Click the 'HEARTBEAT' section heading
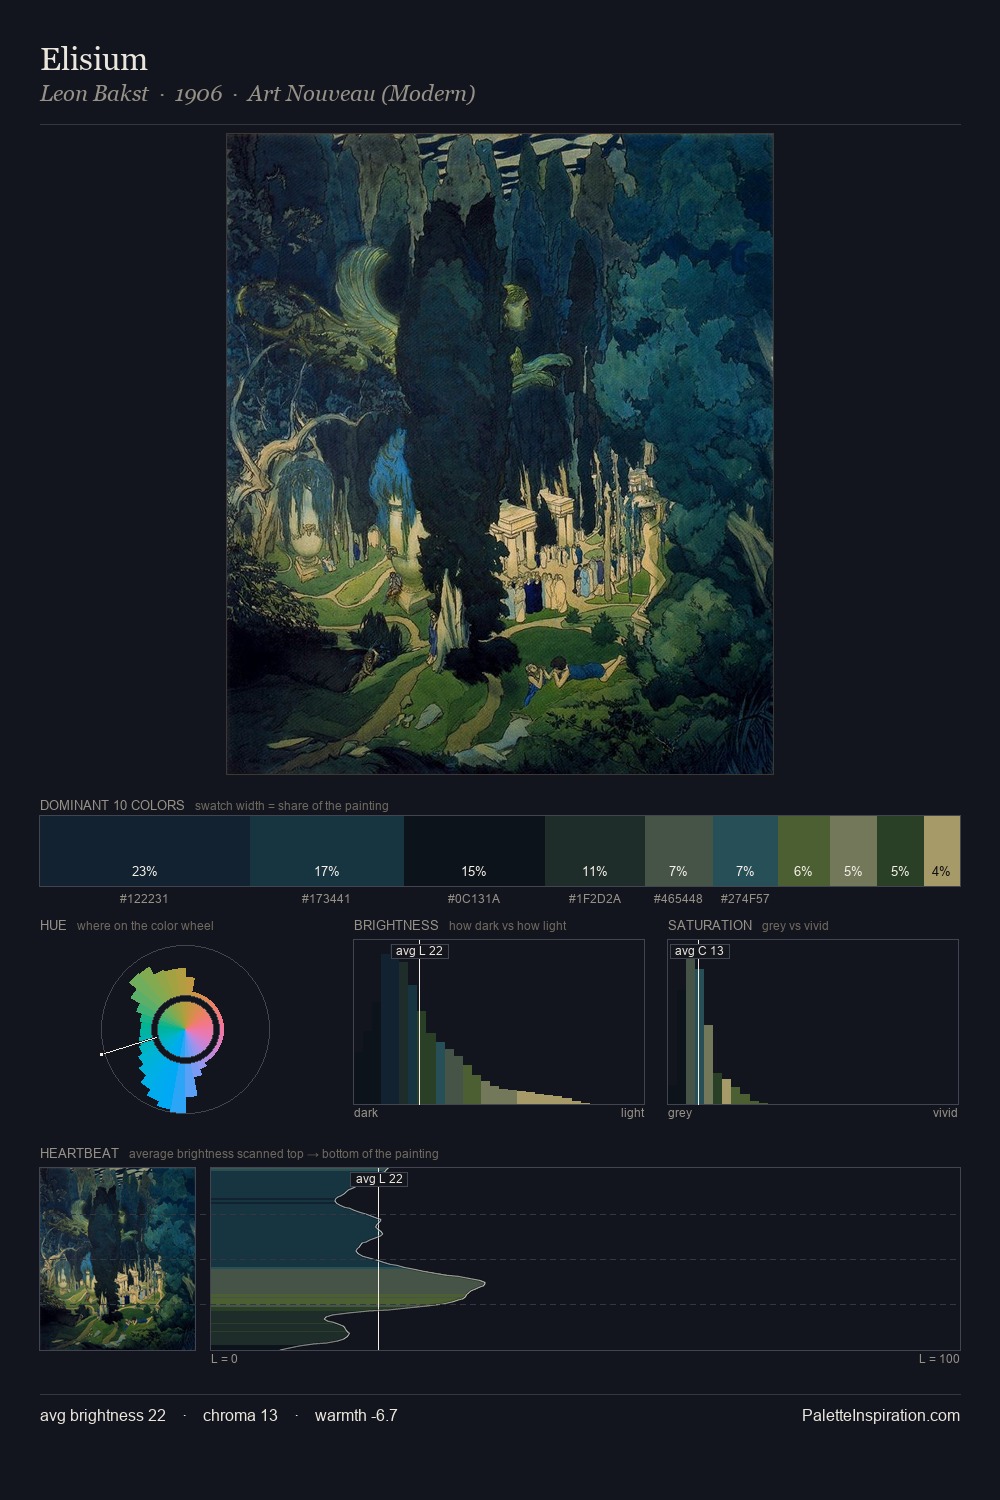Screen dimensions: 1000x1500 tap(79, 1153)
